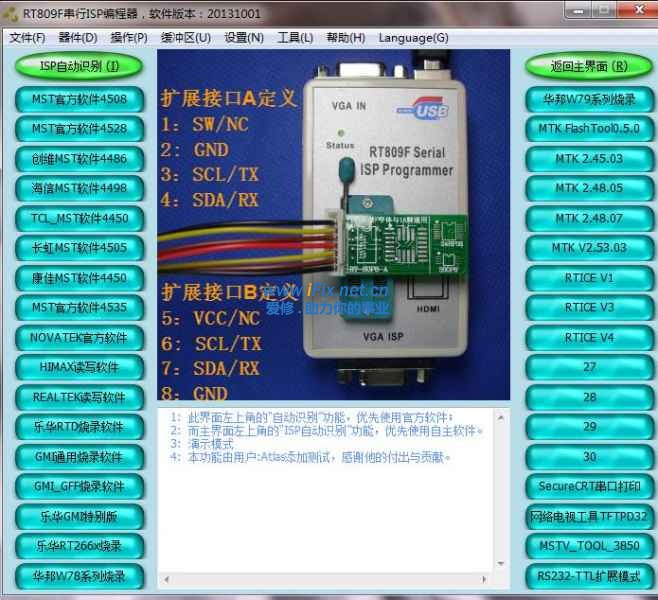Open the 设置(N) menu
This screenshot has width=658, height=600.
tap(244, 38)
